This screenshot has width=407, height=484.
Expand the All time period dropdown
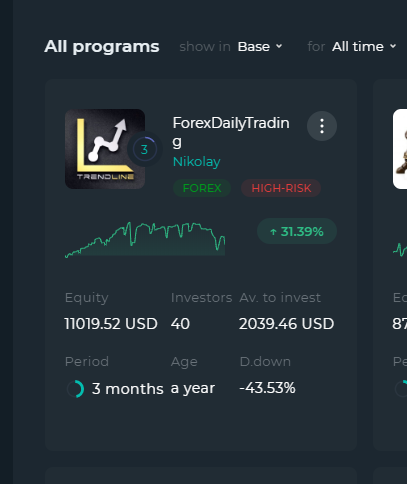pyautogui.click(x=364, y=47)
